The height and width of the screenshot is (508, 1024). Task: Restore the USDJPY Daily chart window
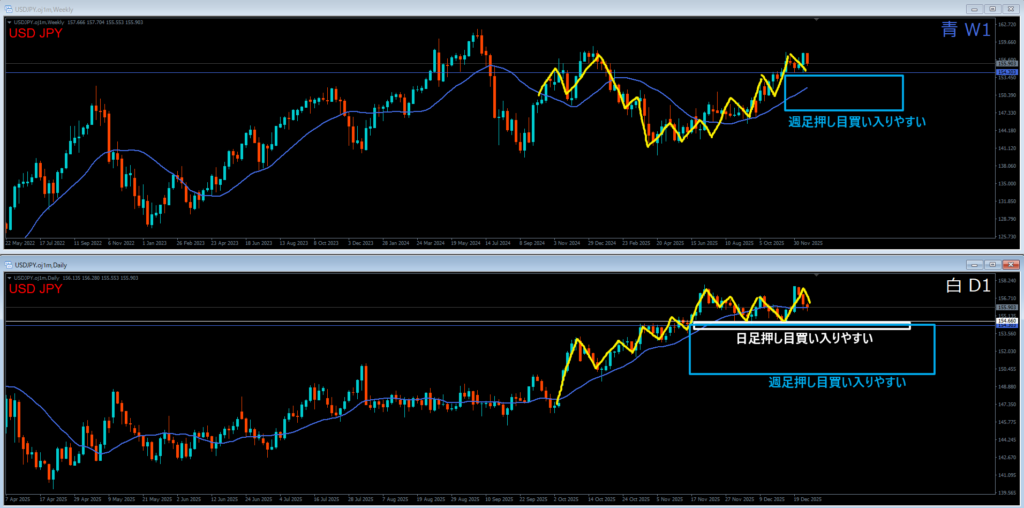click(992, 264)
